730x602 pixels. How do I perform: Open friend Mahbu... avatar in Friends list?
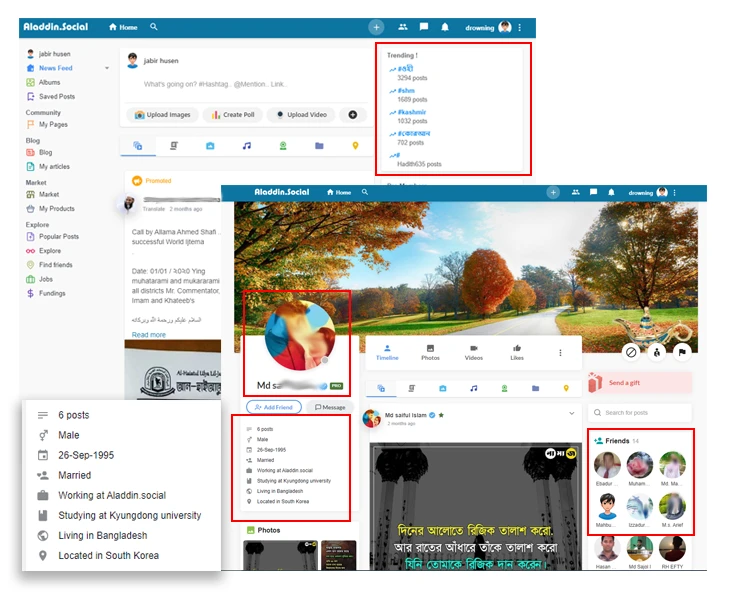607,507
